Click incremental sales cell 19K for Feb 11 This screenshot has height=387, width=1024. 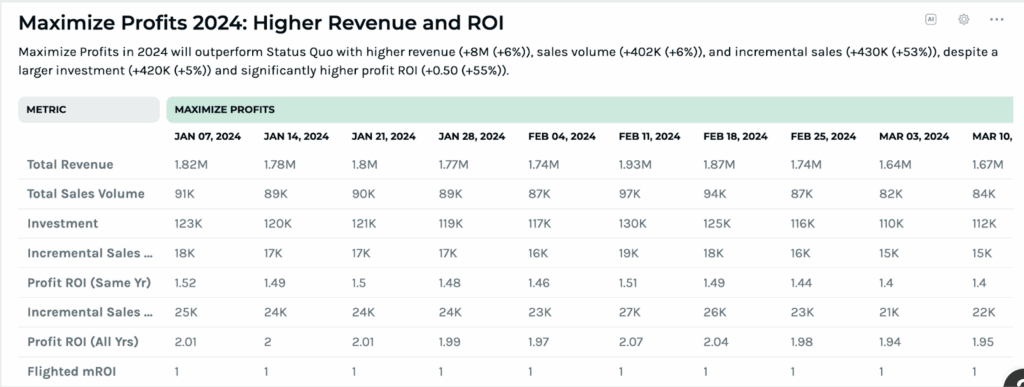tap(630, 254)
